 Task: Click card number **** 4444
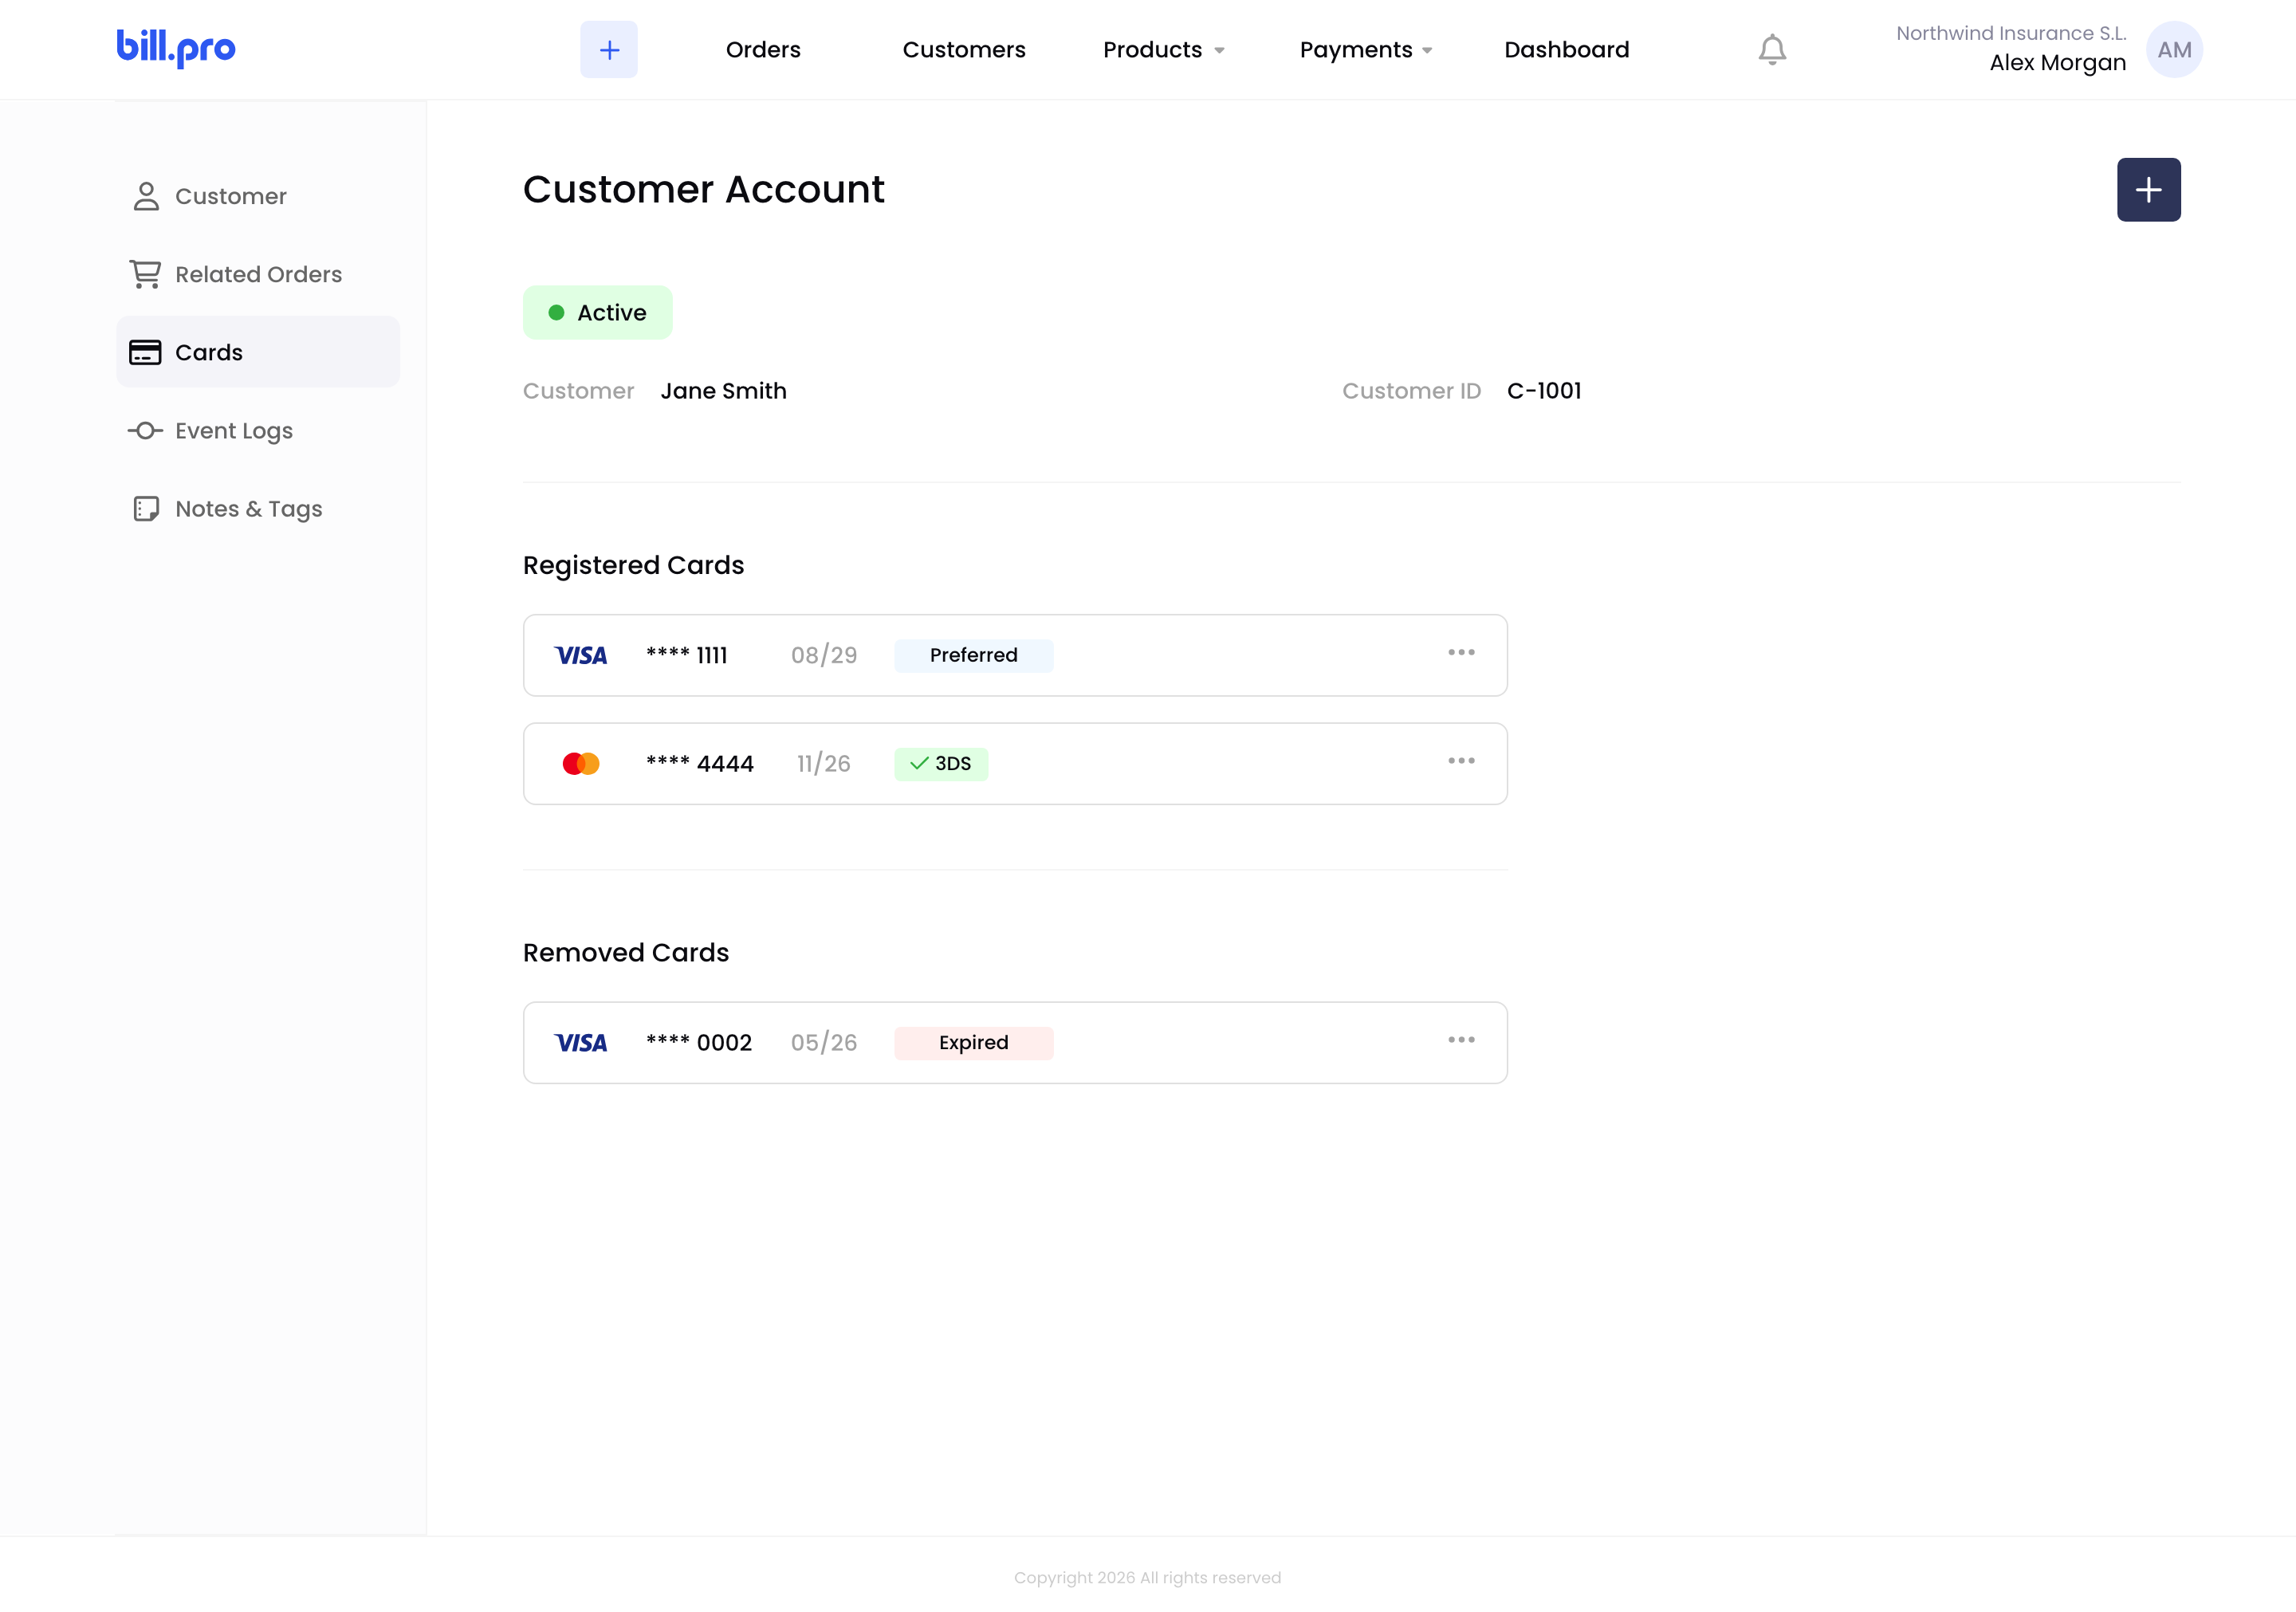click(x=700, y=764)
